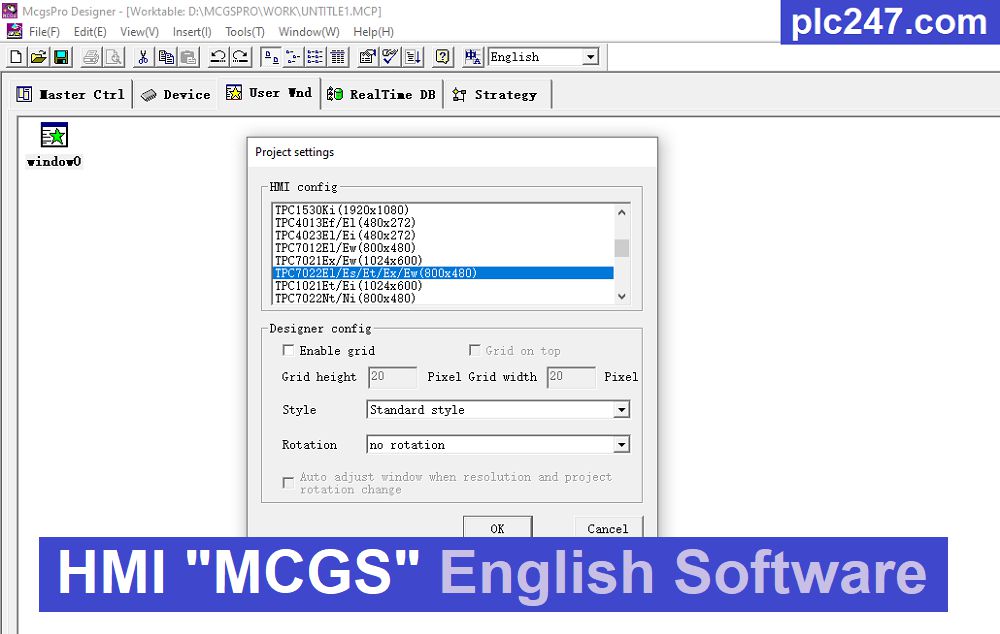Viewport: 1000px width, 634px height.
Task: Click the Grid height input field
Action: click(x=392, y=376)
